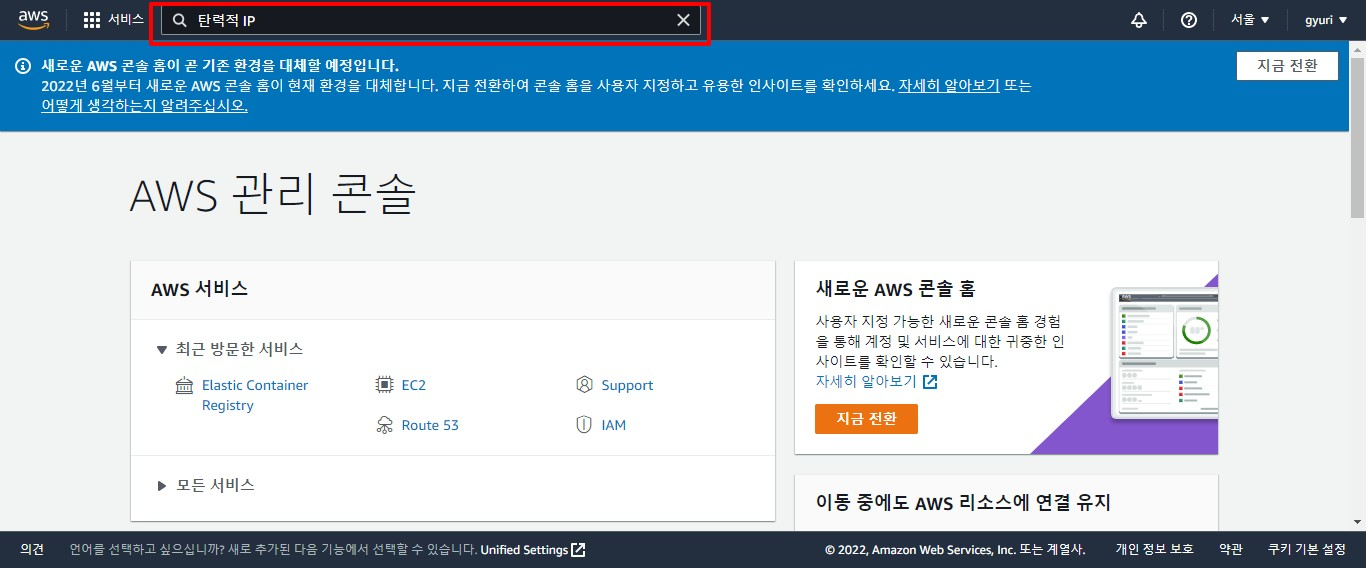Open the 서울 region dropdown
The height and width of the screenshot is (568, 1366).
click(1250, 20)
